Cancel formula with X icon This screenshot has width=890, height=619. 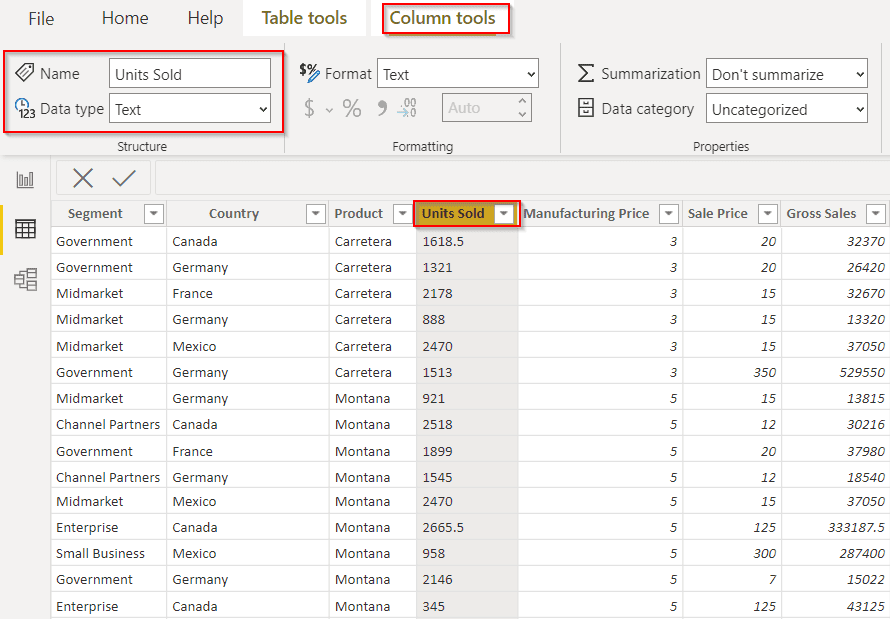click(83, 178)
